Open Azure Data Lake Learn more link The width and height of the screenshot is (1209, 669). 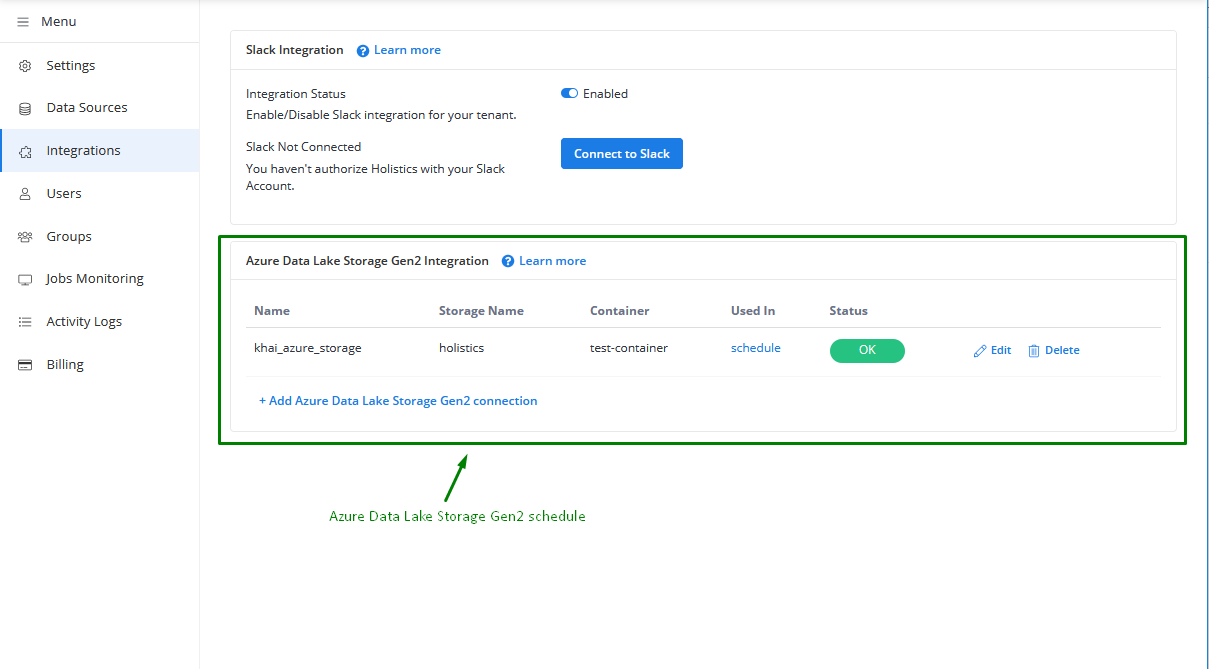[x=552, y=261]
